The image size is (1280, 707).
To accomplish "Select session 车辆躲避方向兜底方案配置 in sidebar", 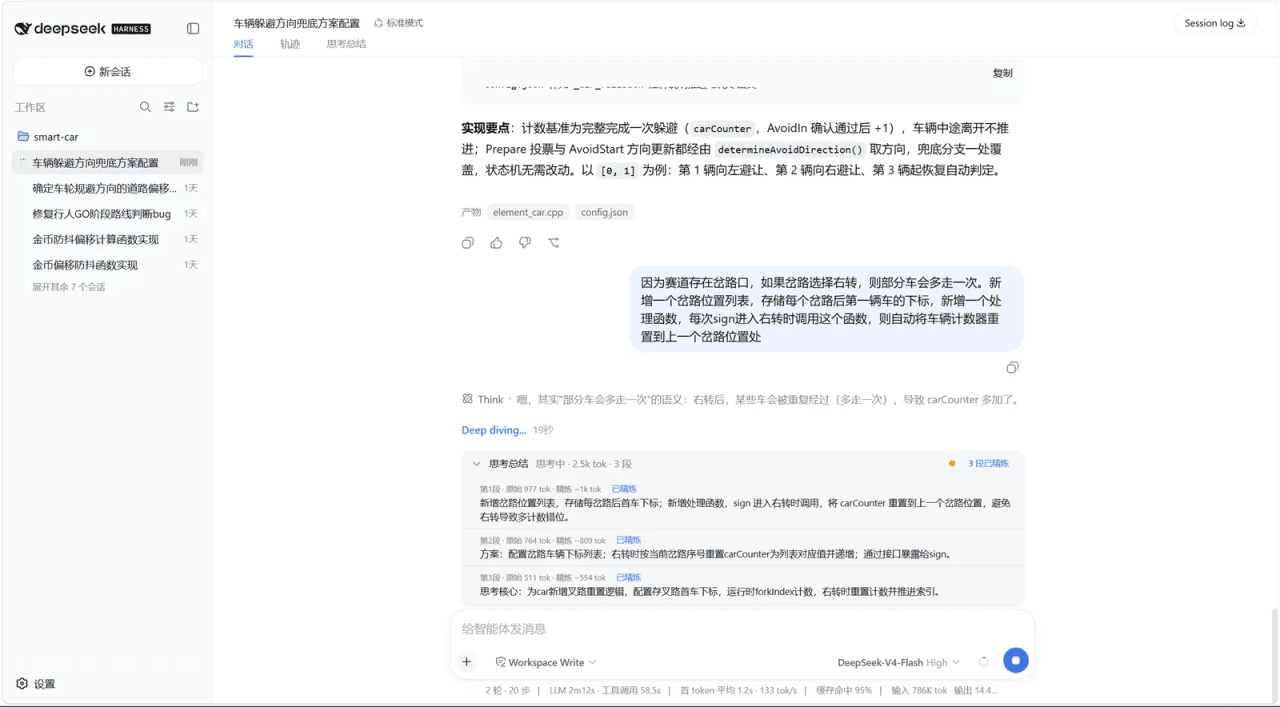I will [108, 163].
